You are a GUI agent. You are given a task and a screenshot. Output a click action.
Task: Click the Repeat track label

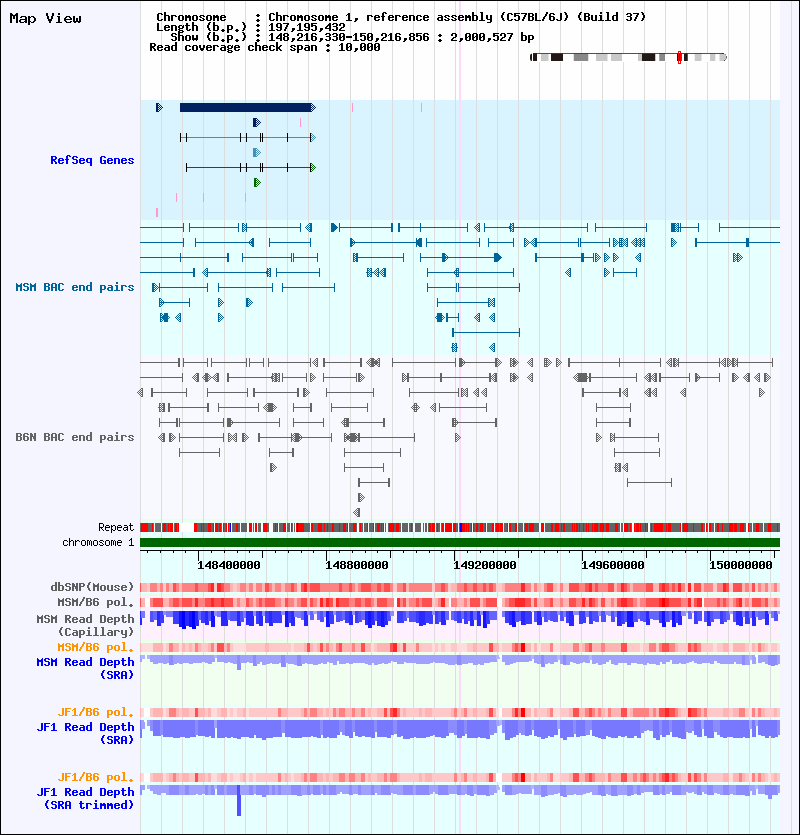116,527
